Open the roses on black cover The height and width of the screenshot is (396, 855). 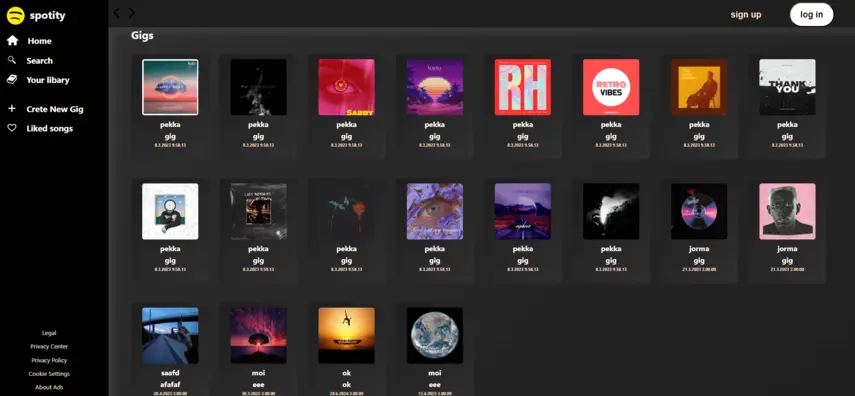(346, 211)
